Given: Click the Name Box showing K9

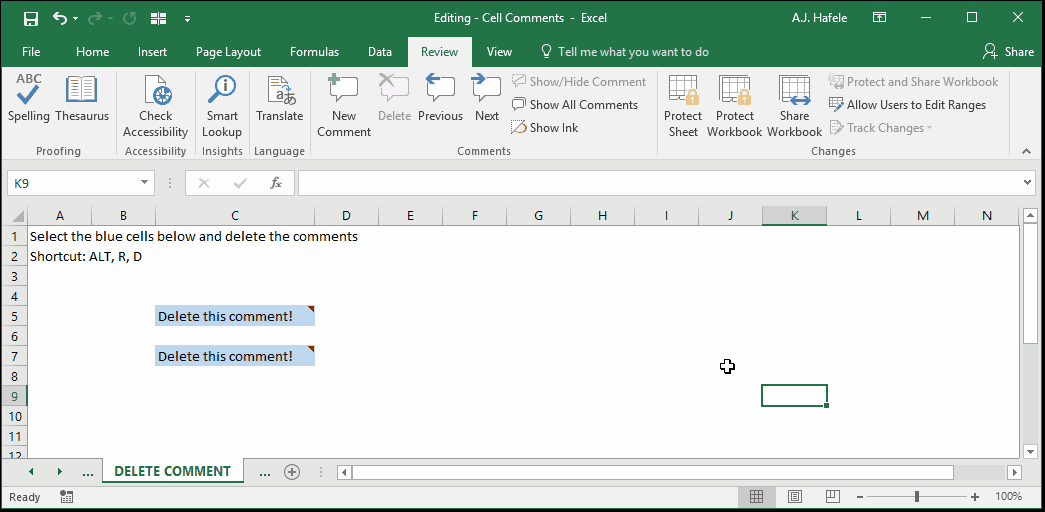Looking at the screenshot, I should click(73, 183).
